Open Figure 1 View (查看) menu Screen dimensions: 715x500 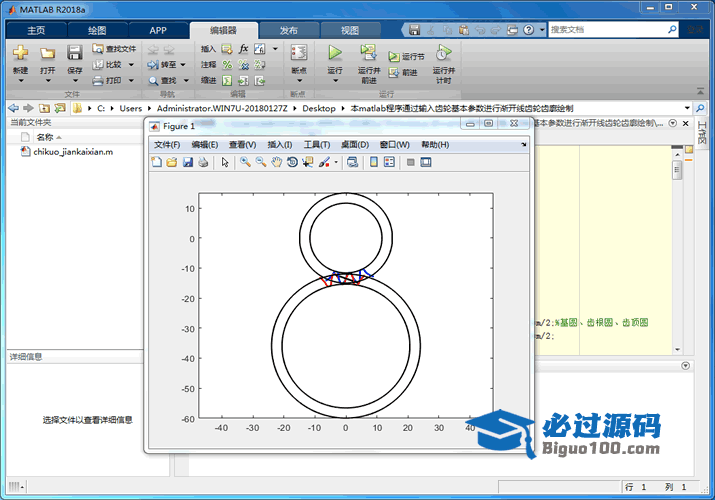pyautogui.click(x=242, y=144)
